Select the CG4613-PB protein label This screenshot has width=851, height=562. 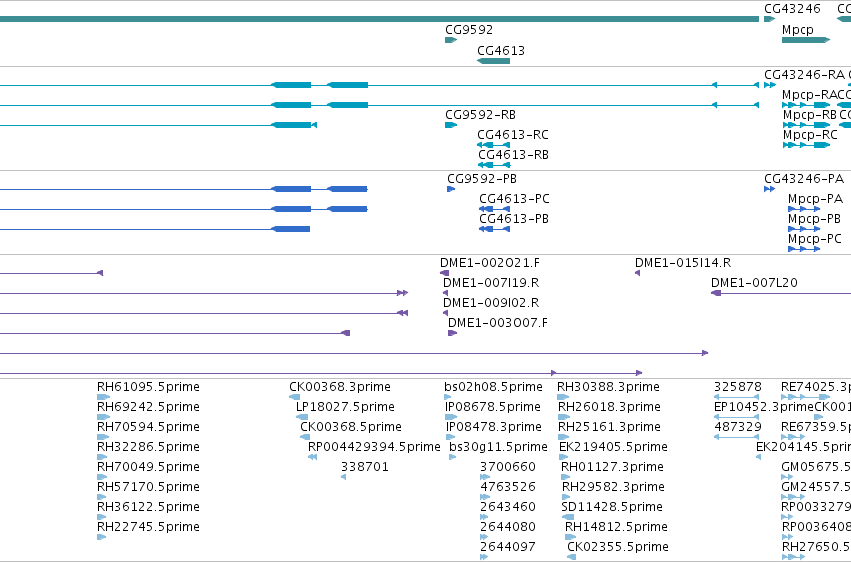coord(514,219)
